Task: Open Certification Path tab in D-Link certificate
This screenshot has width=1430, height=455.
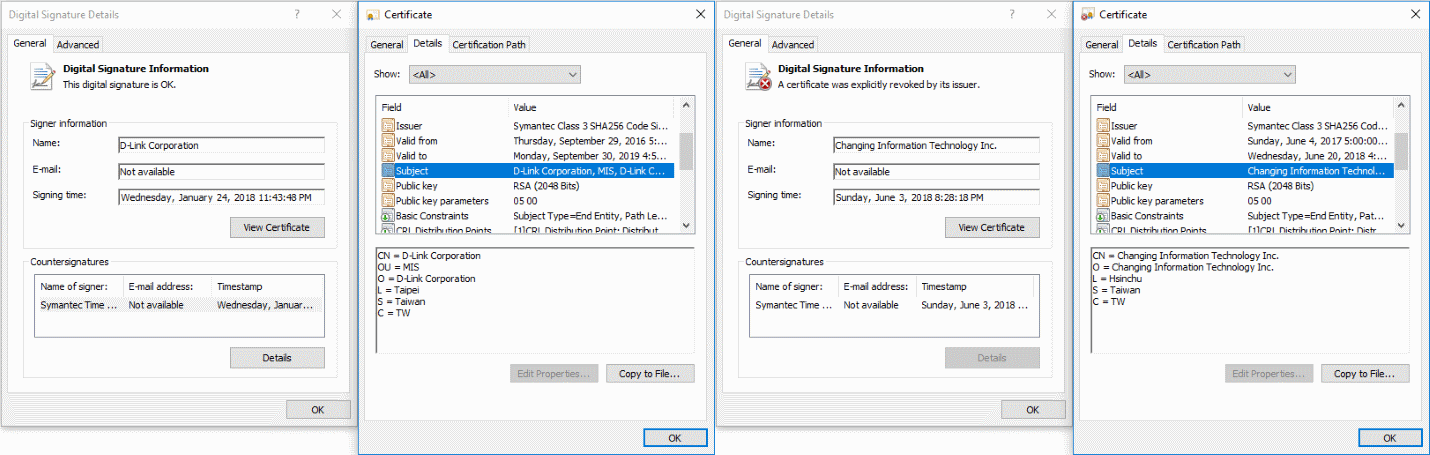Action: click(x=488, y=44)
